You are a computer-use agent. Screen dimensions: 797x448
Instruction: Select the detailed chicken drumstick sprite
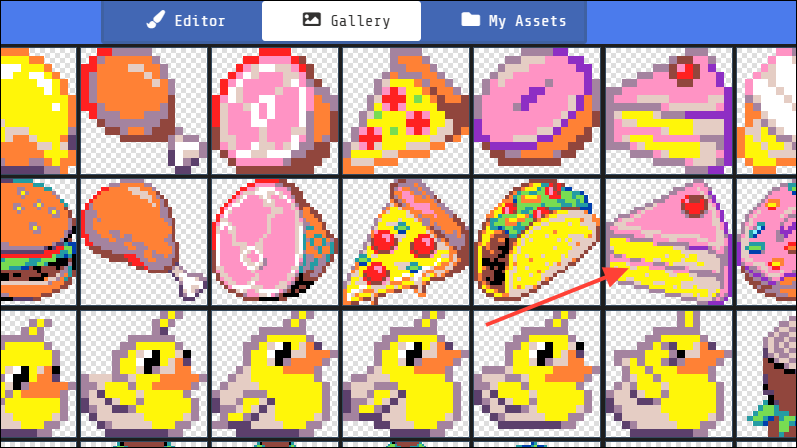click(144, 242)
